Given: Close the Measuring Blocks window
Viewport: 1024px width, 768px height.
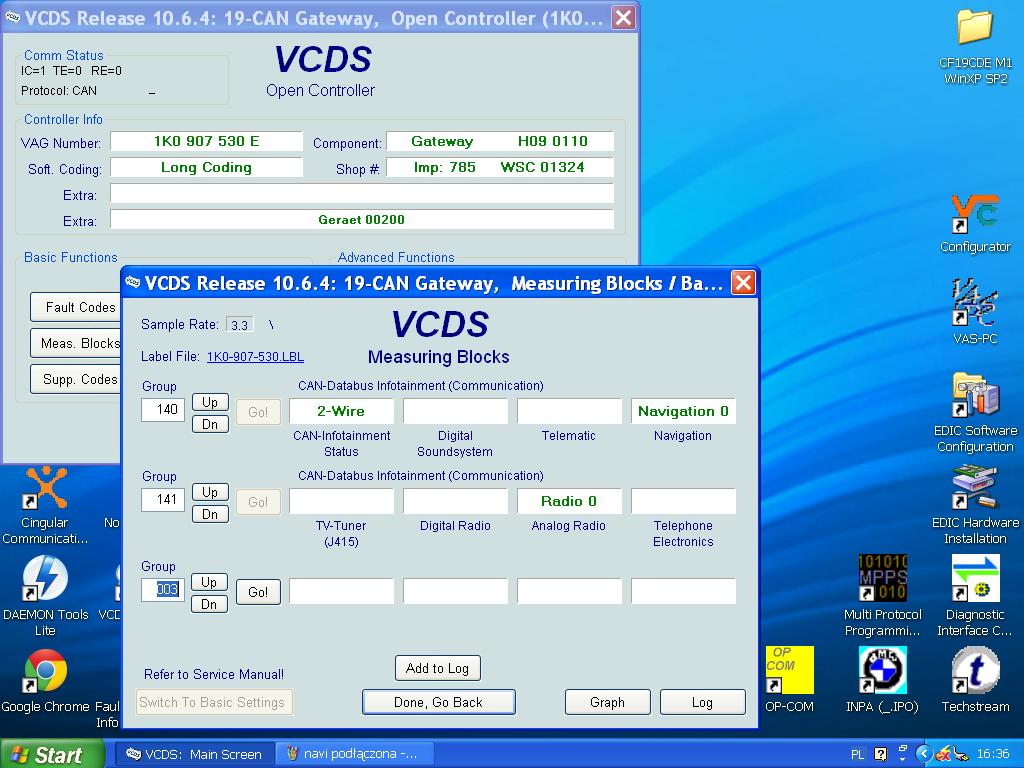Looking at the screenshot, I should [x=743, y=283].
